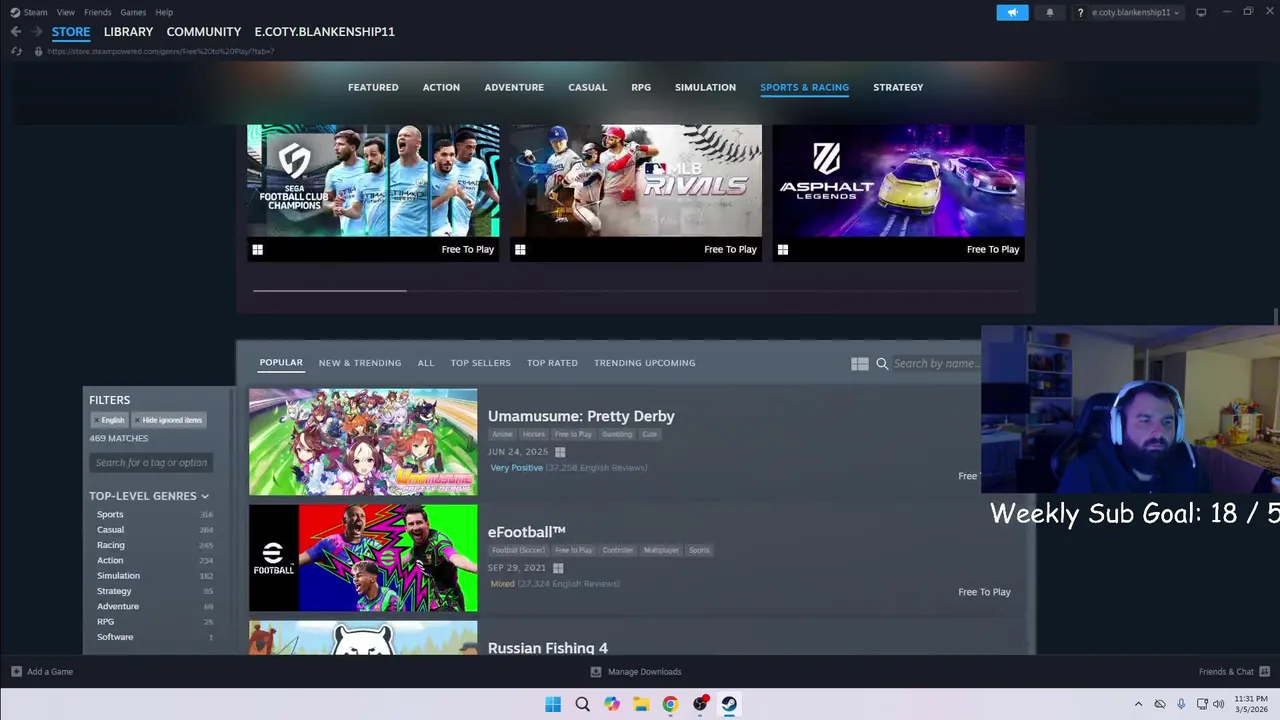Open Windows Start menu
Screen dimensions: 1280x720
pos(553,704)
